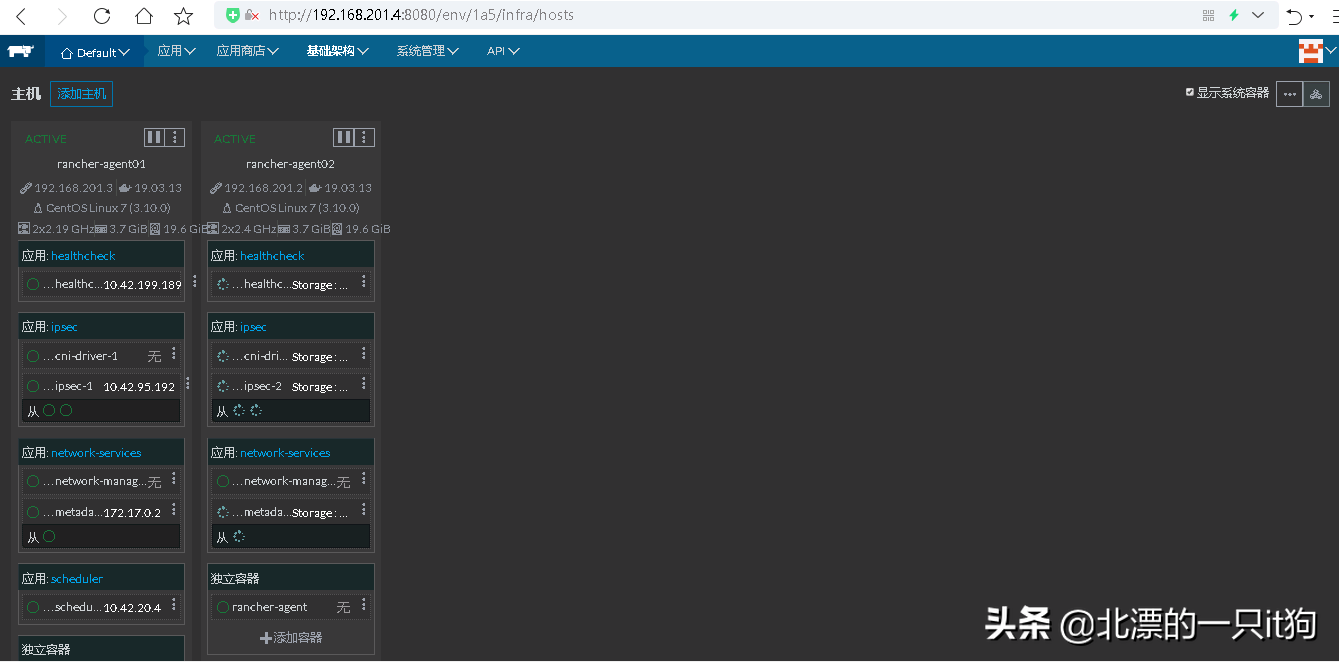
Task: Expand the user avatar dropdown
Action: point(1316,51)
